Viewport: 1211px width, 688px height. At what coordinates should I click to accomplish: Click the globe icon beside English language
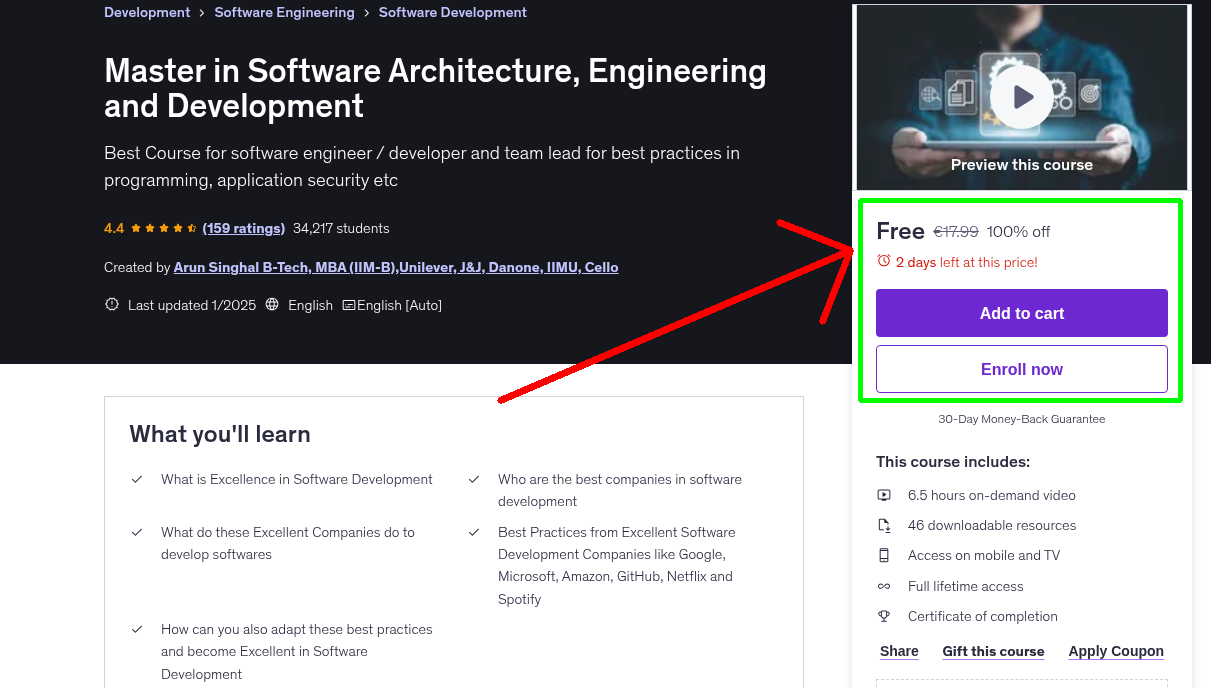pyautogui.click(x=272, y=304)
